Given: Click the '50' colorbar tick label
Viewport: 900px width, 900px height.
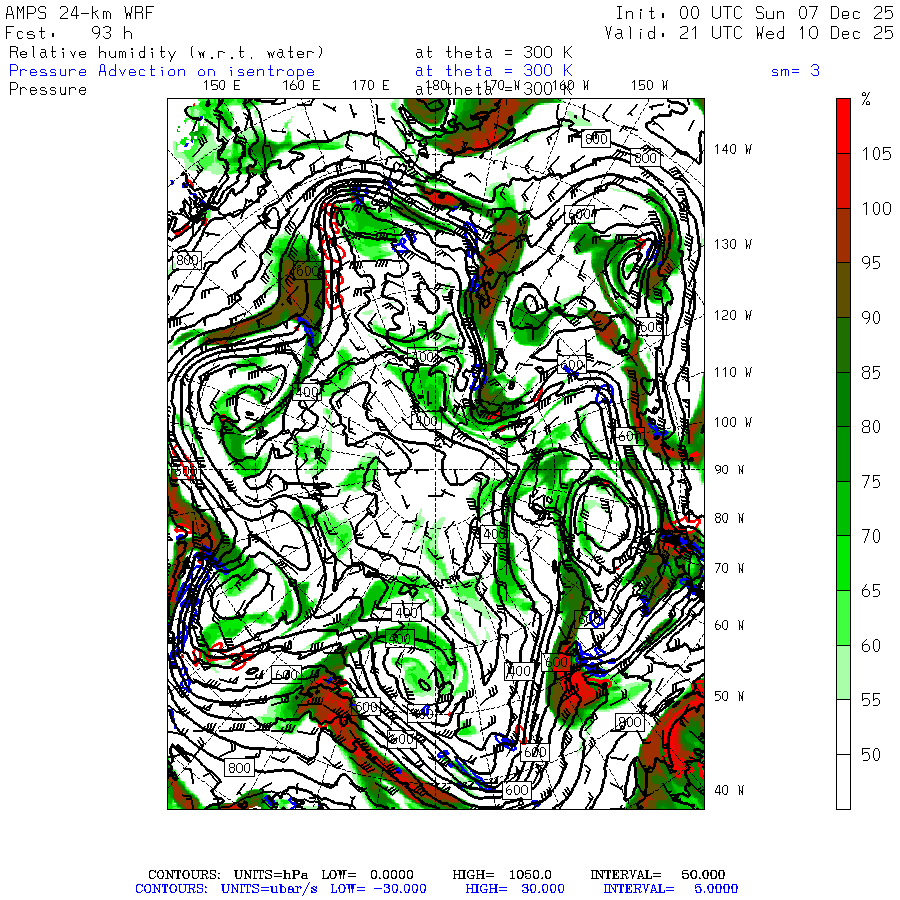Looking at the screenshot, I should [871, 755].
